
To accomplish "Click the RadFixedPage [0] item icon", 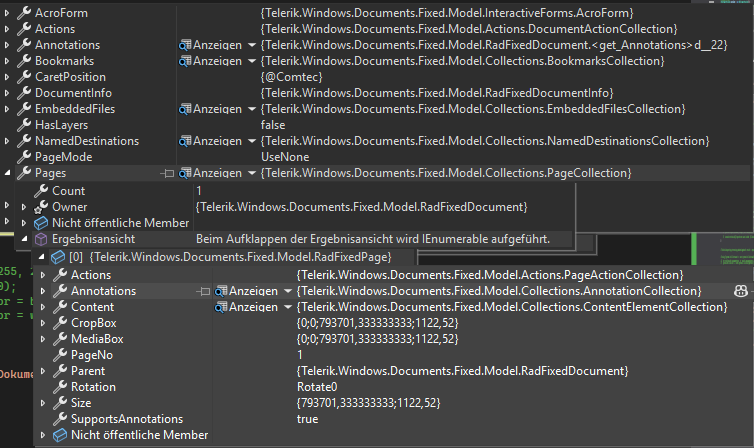I will point(59,257).
